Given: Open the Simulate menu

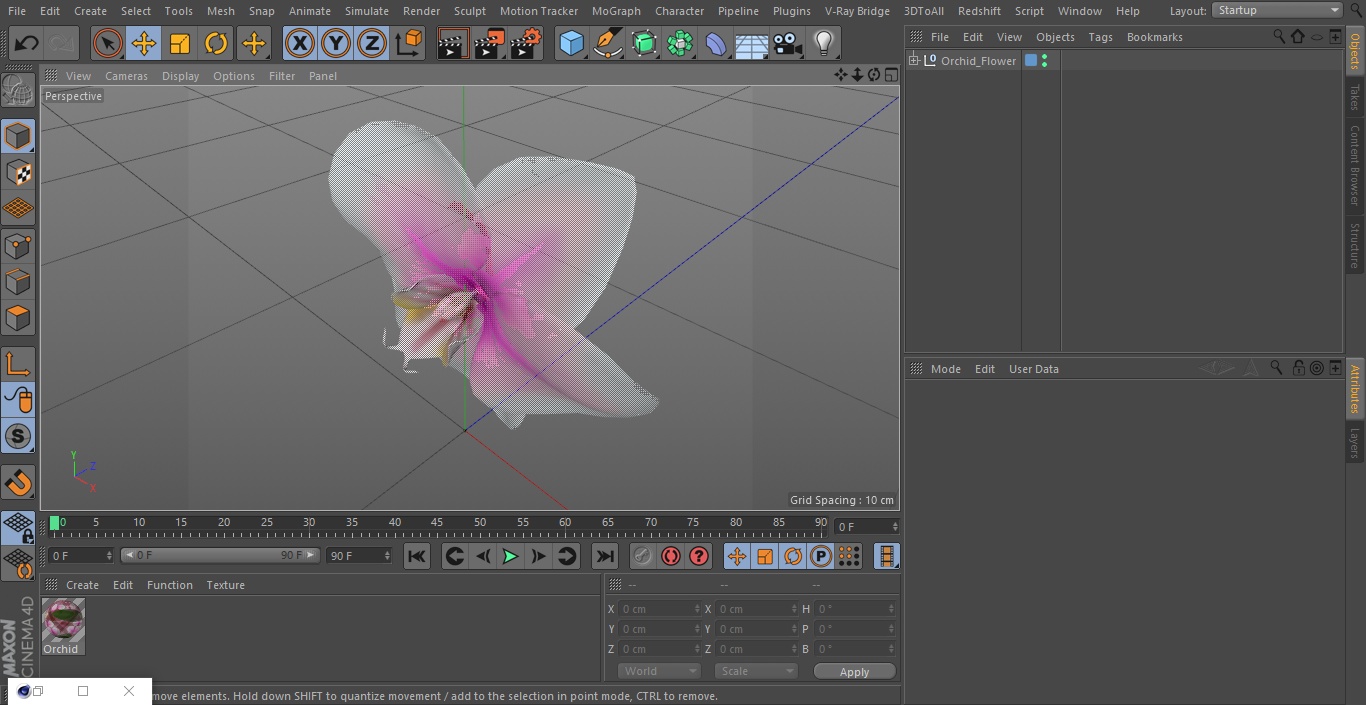Looking at the screenshot, I should (367, 11).
